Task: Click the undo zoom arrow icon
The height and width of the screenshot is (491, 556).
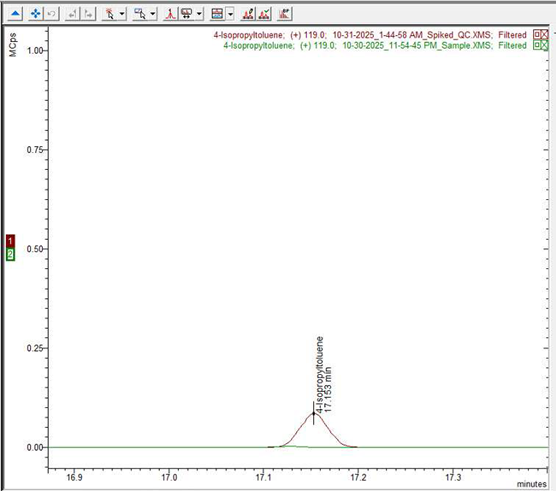Action: coord(52,14)
